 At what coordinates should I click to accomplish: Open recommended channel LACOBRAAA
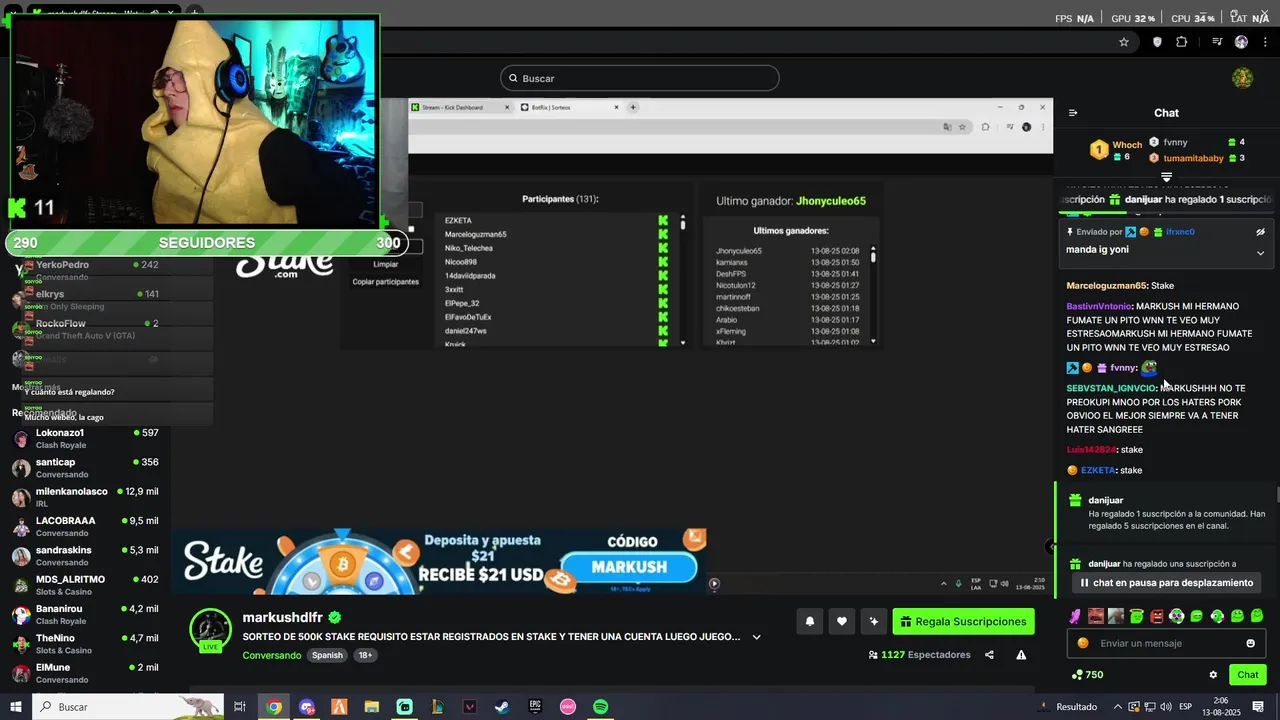pos(85,526)
